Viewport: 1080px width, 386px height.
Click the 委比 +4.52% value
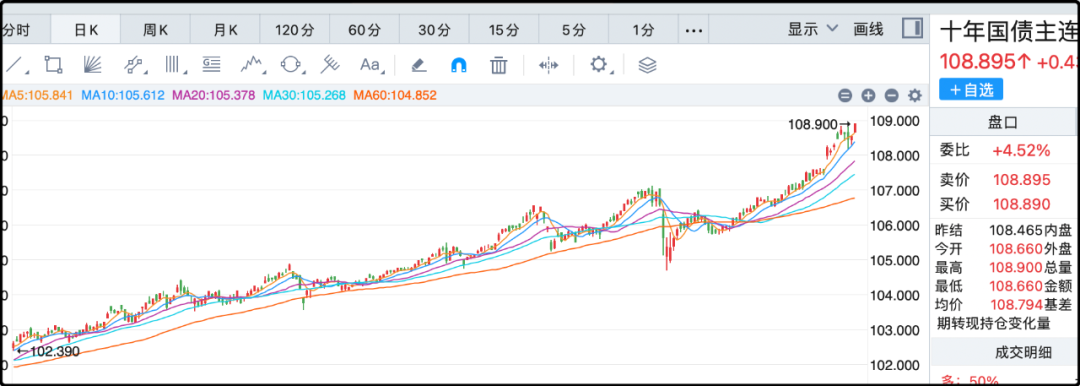(x=1021, y=150)
